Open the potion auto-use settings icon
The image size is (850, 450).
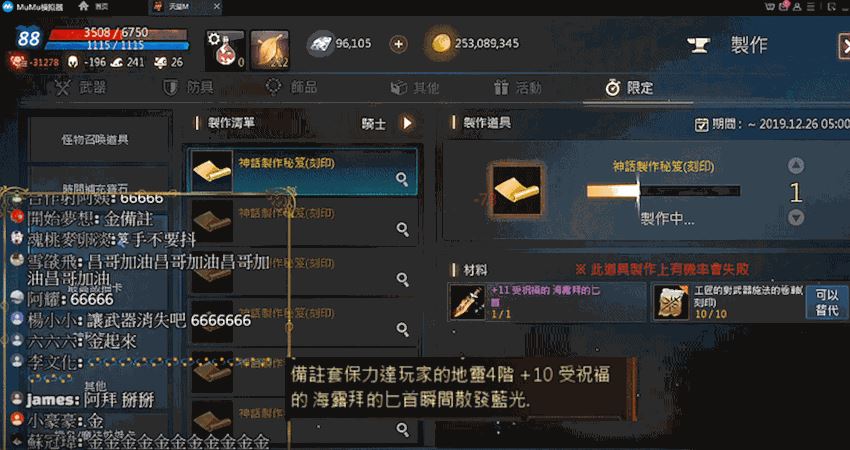point(225,50)
